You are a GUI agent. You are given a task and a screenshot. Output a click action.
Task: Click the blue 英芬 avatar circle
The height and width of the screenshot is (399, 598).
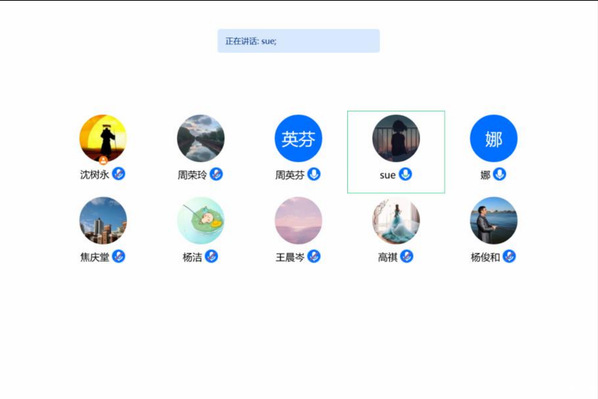[x=298, y=138]
